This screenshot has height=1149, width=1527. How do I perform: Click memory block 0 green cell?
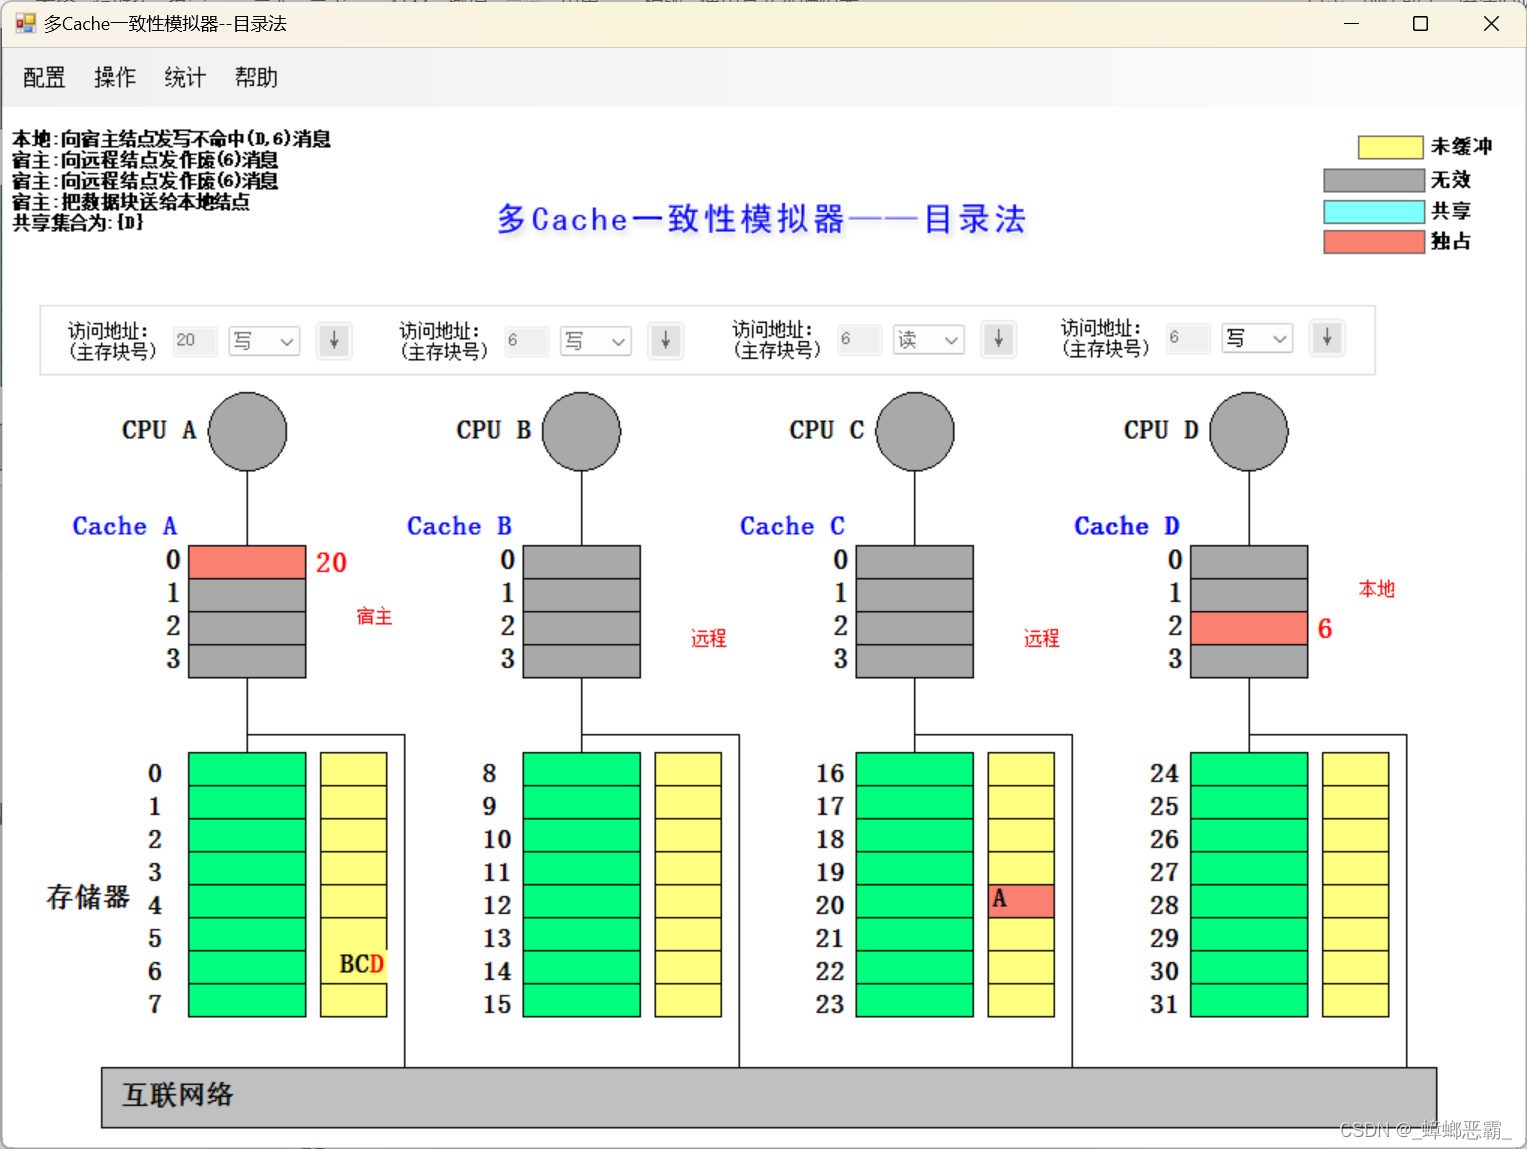tap(247, 769)
